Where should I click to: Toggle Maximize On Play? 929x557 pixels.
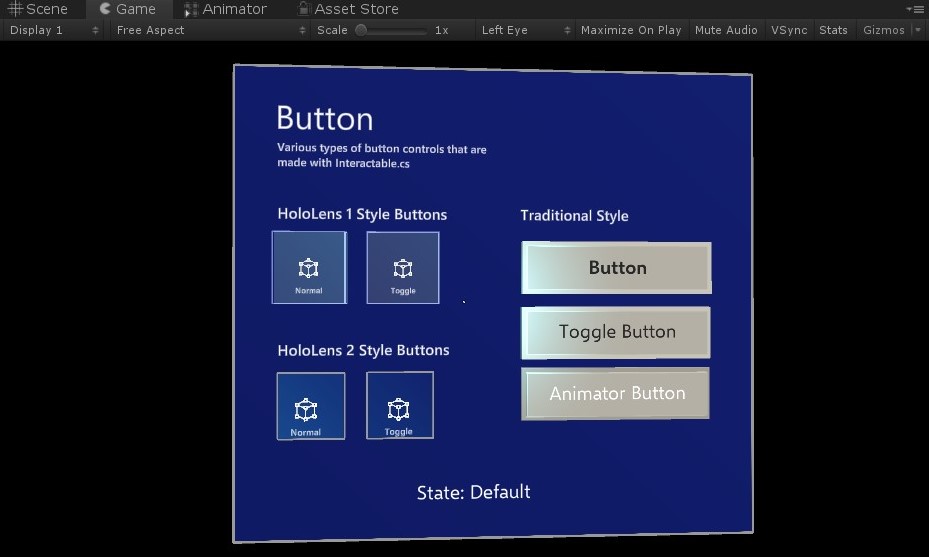[631, 30]
